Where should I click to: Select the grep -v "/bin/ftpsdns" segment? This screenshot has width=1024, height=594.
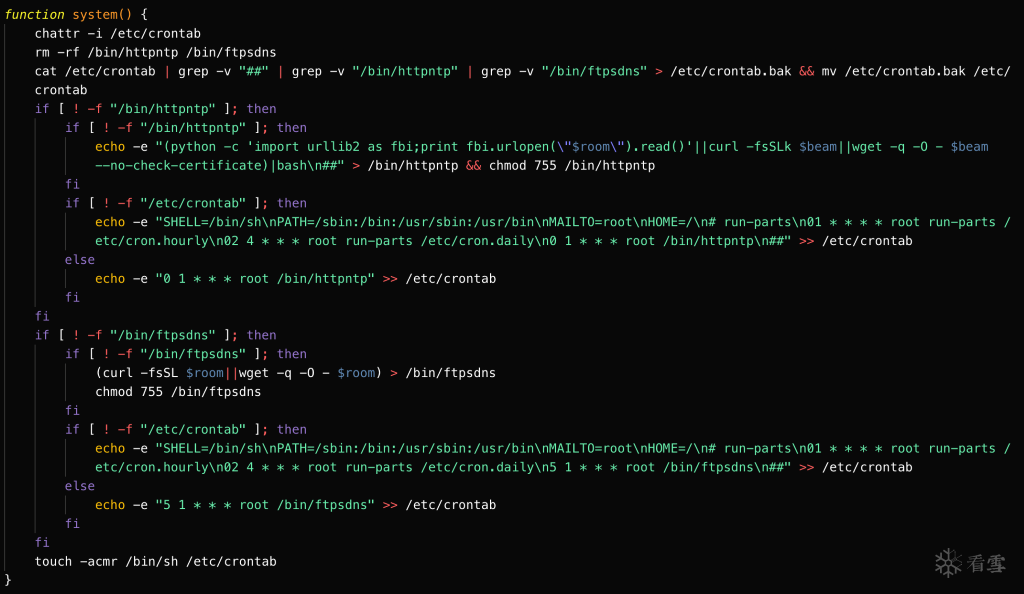[564, 71]
